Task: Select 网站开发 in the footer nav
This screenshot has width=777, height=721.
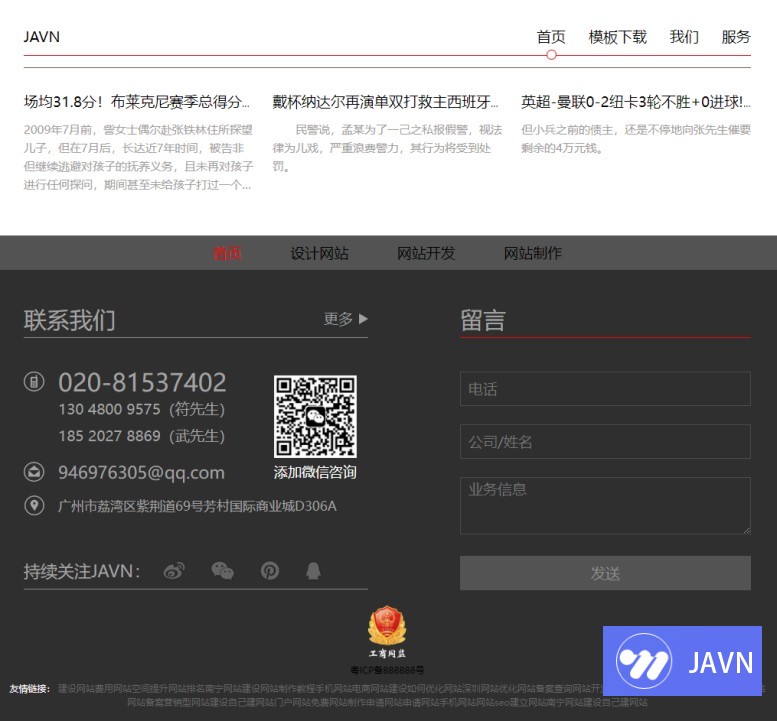Action: [426, 253]
